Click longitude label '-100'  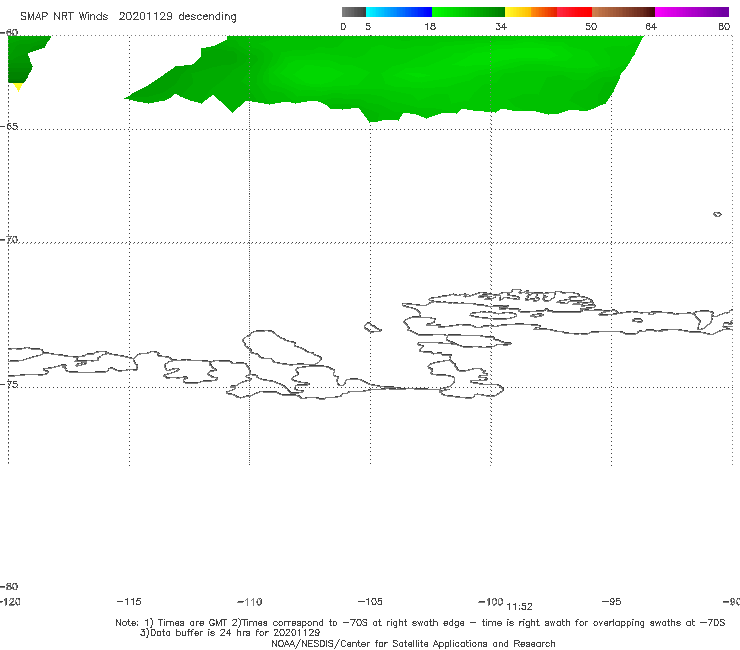(x=490, y=601)
